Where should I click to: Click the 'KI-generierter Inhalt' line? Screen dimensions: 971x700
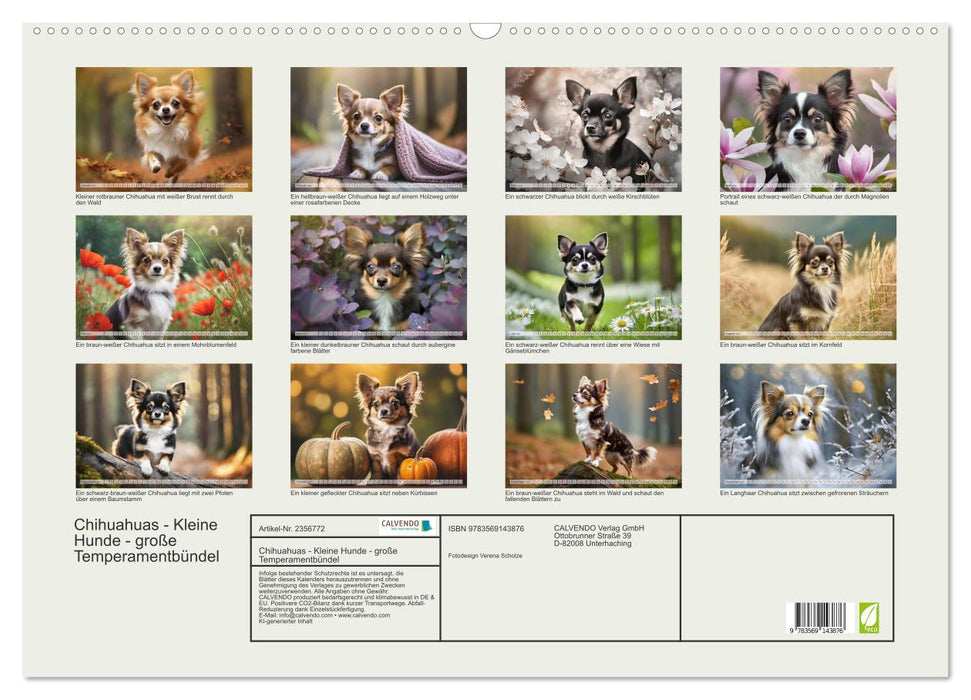coord(285,621)
